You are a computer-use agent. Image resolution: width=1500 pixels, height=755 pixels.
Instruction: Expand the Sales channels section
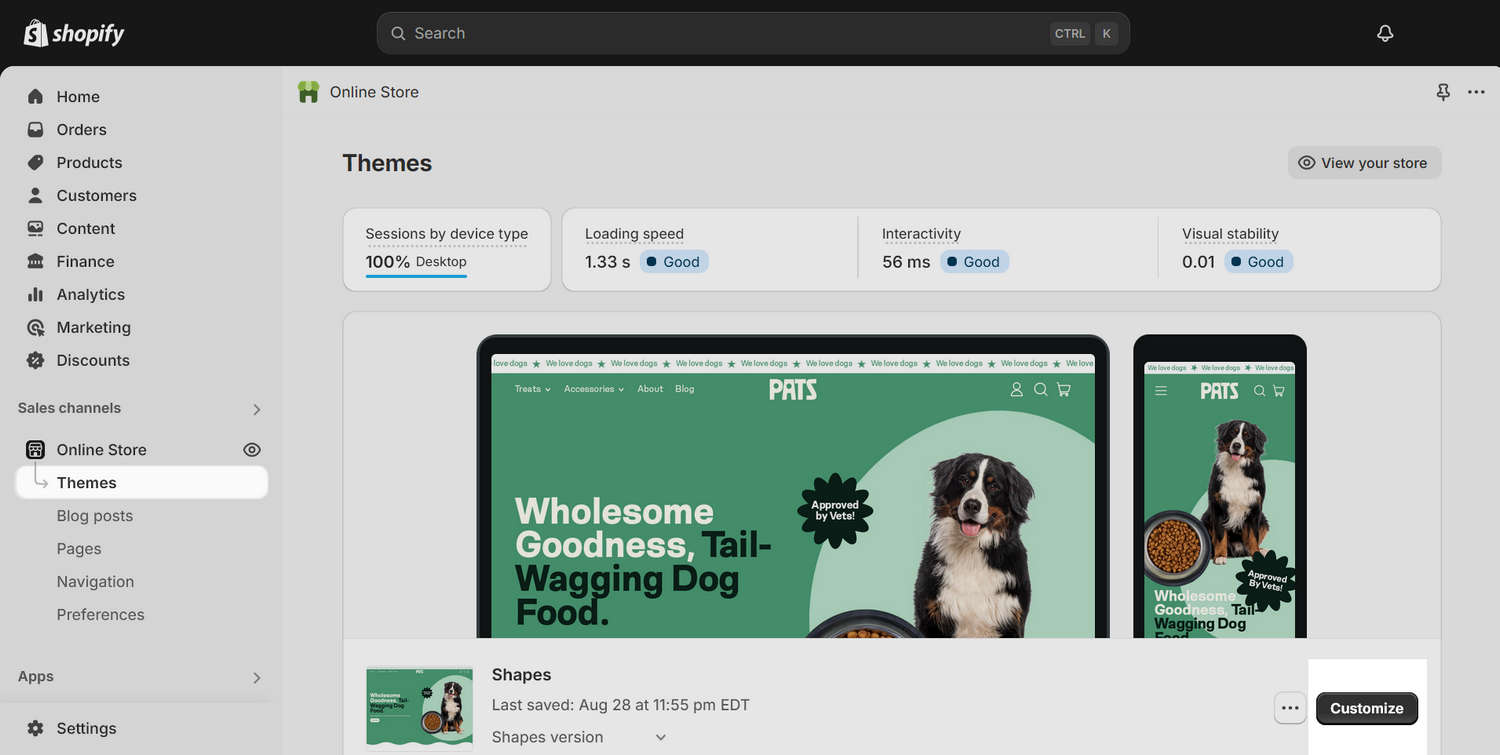[257, 409]
